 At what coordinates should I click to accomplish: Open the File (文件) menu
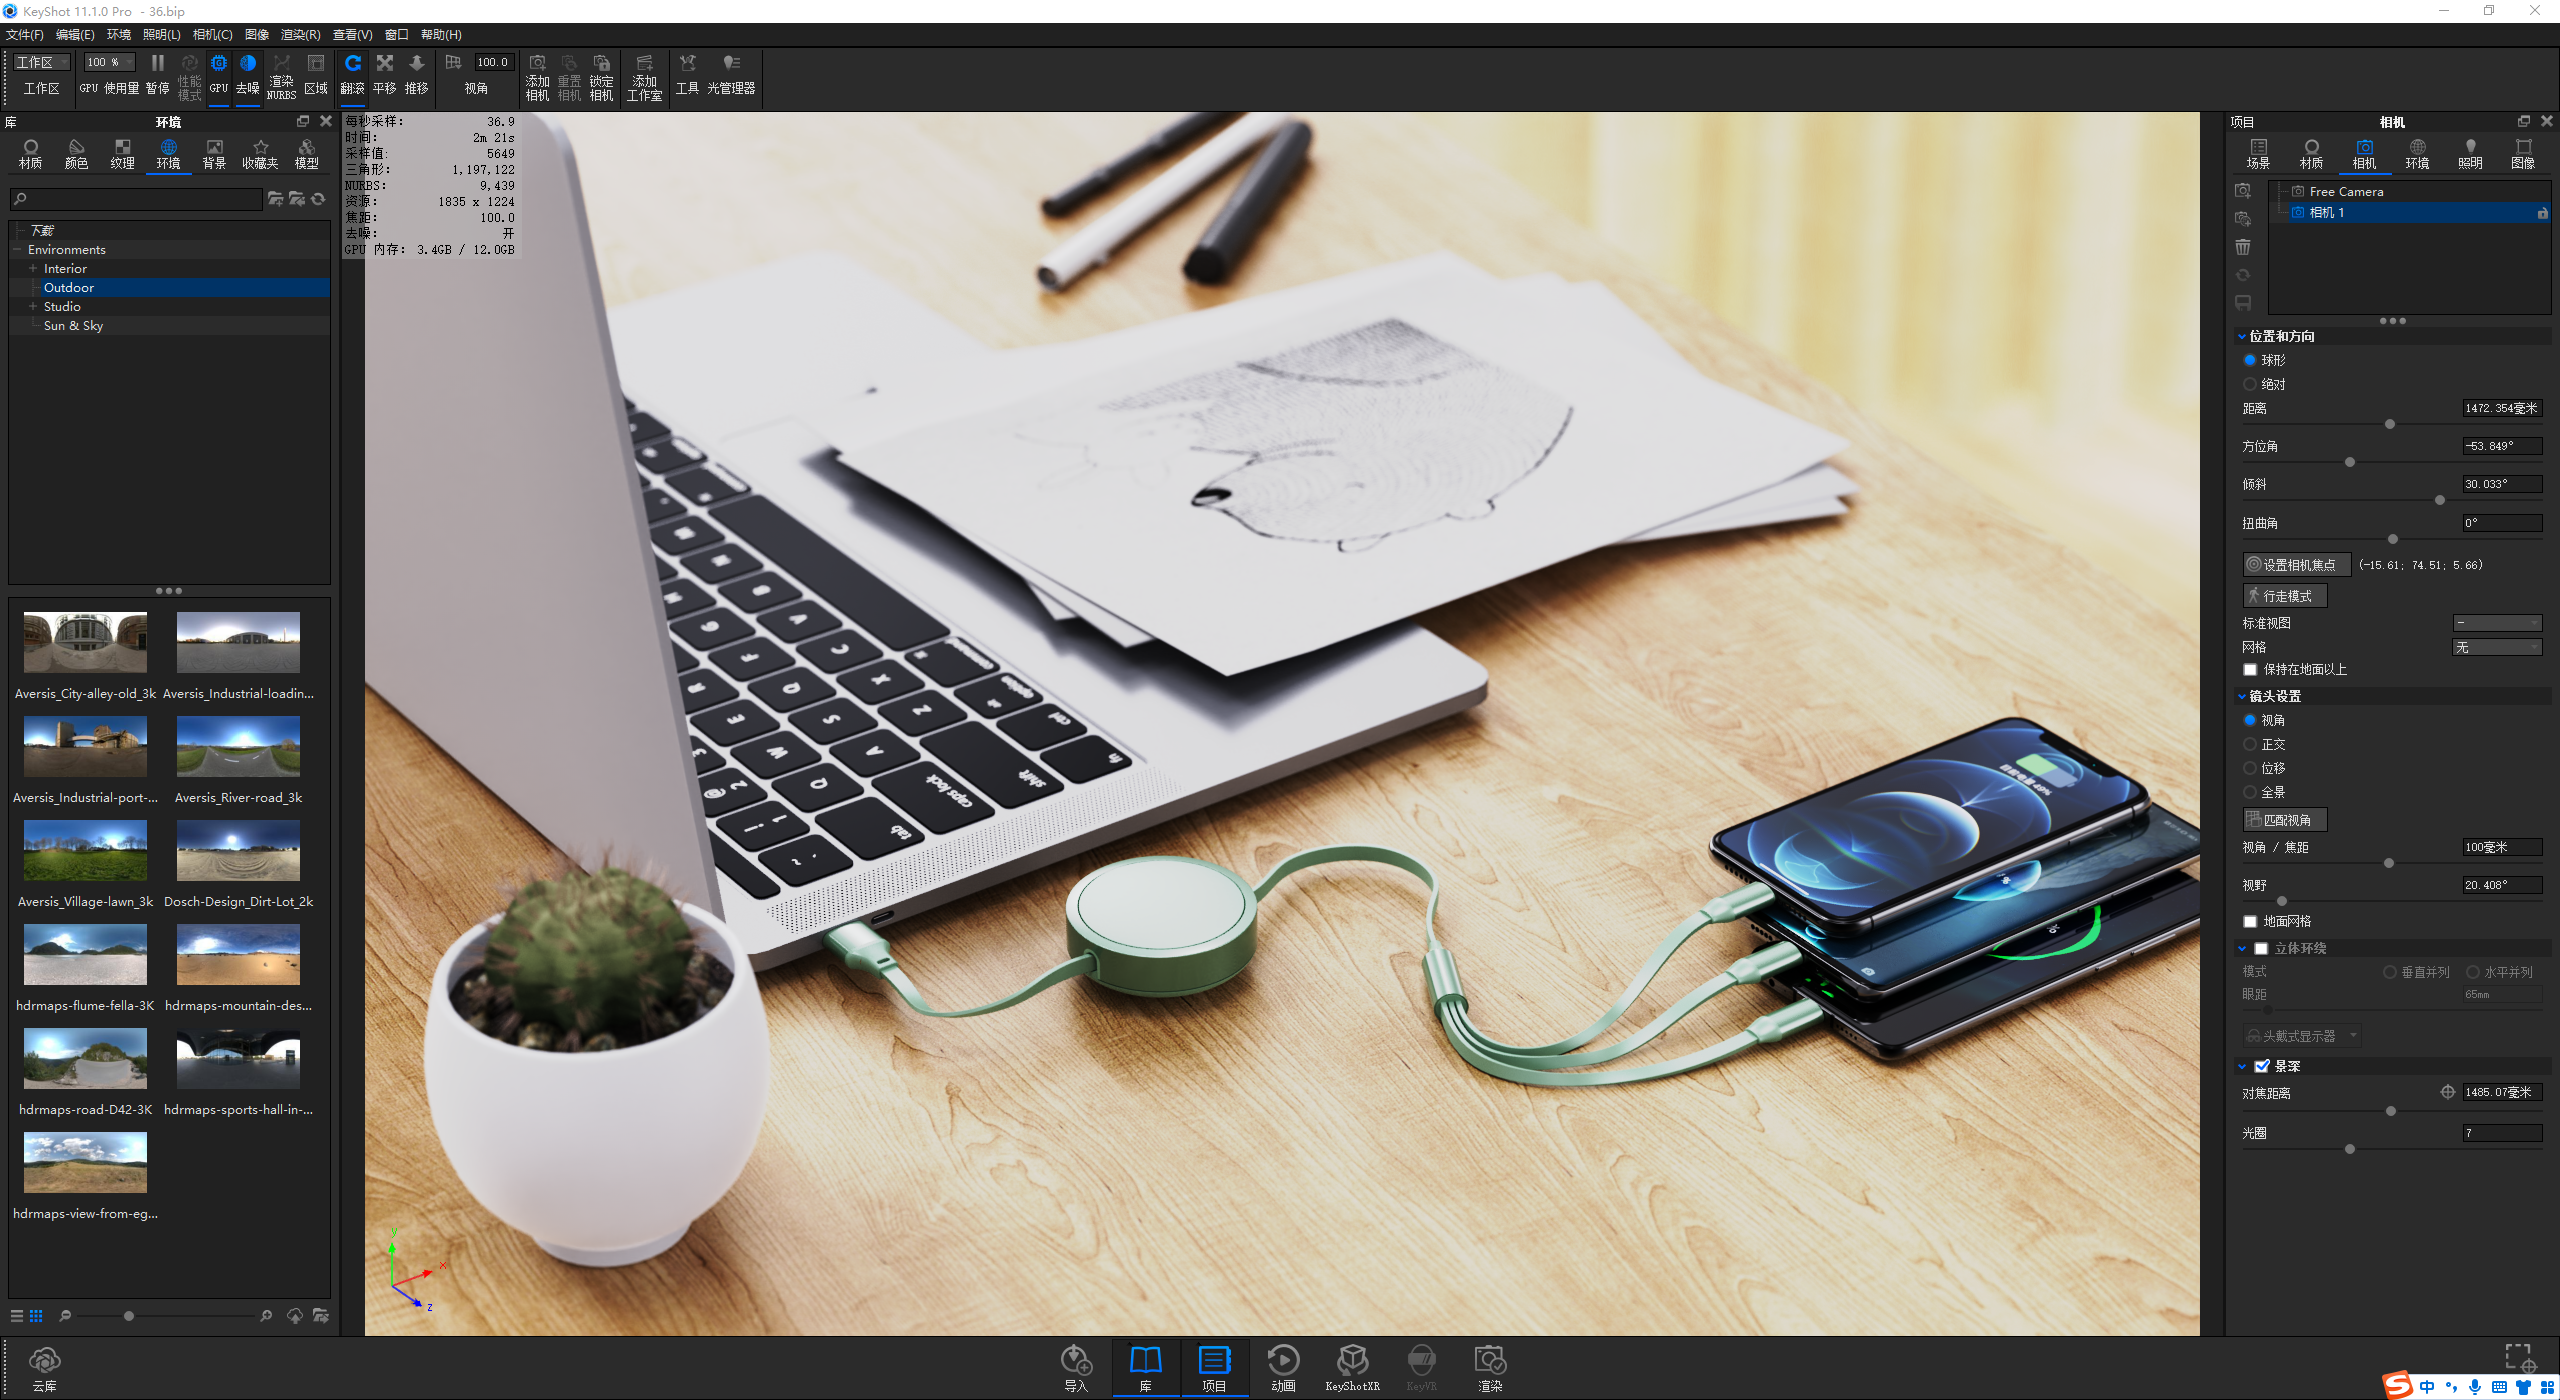point(25,35)
